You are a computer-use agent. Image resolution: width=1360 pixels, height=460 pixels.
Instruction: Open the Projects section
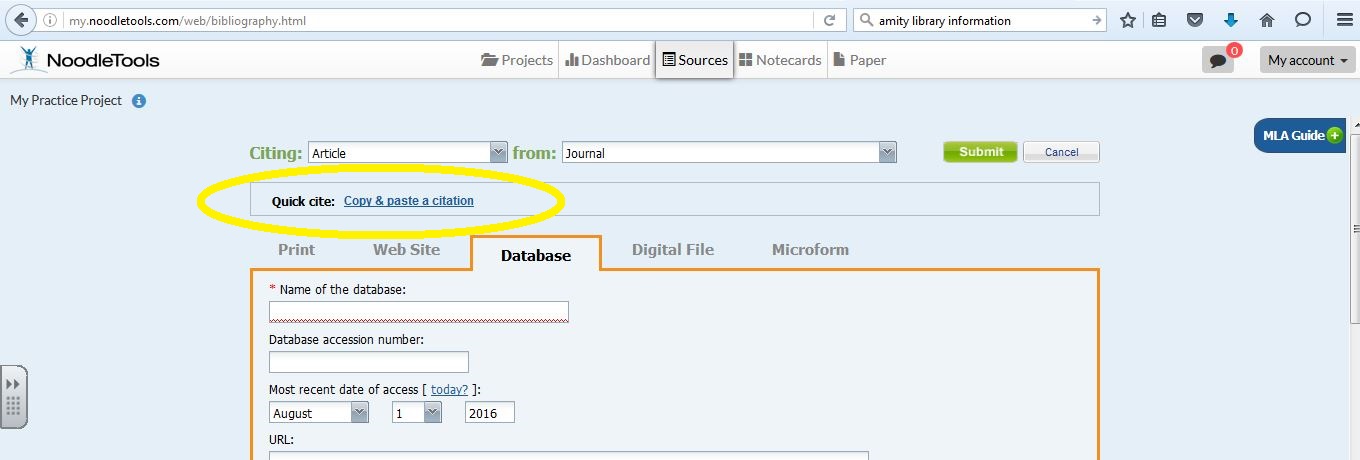pyautogui.click(x=517, y=60)
